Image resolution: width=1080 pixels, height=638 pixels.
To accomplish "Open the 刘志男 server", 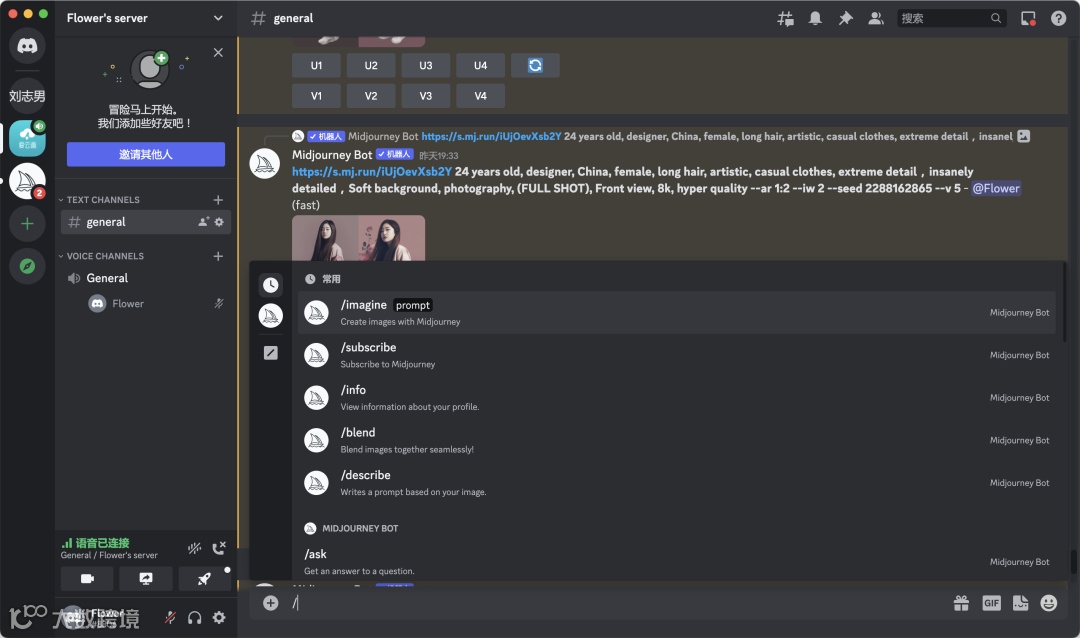I will (27, 96).
